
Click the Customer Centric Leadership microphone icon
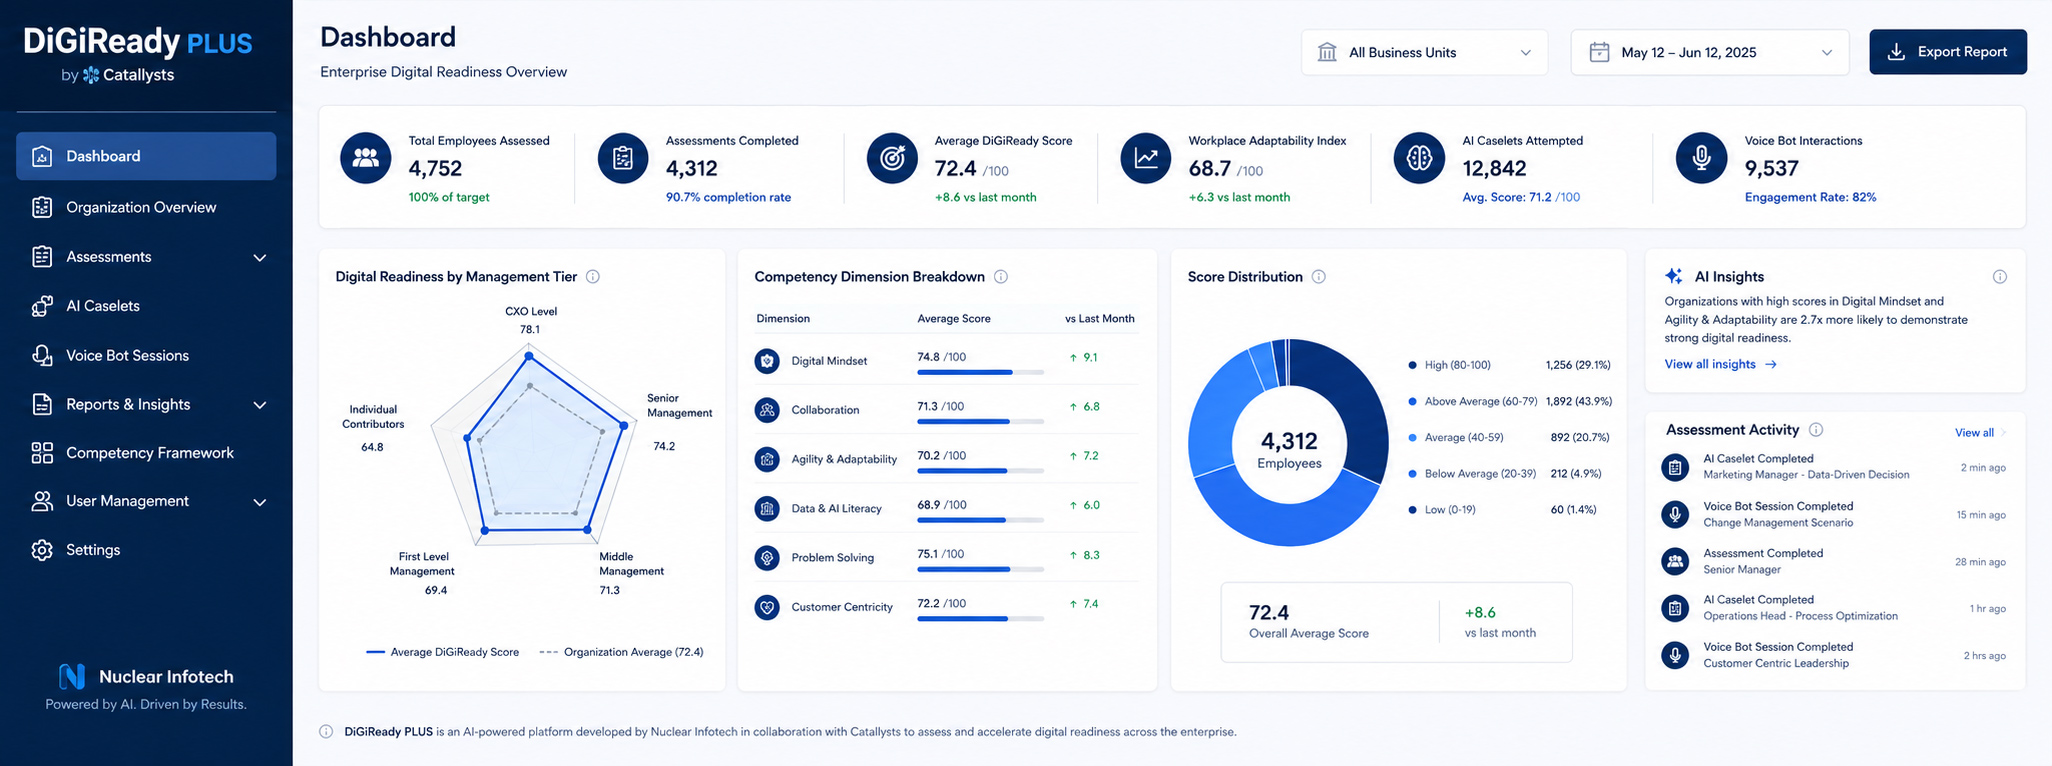pyautogui.click(x=1675, y=655)
